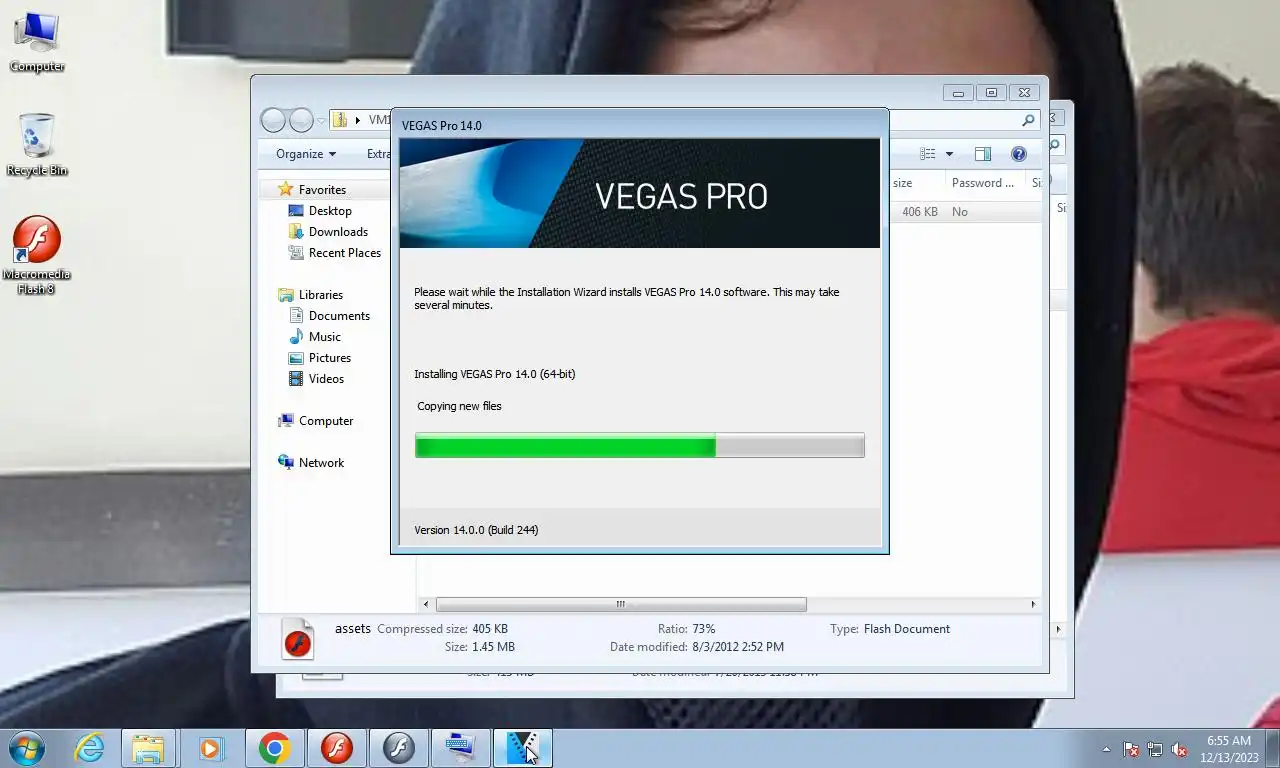Click horizontal scrollbar left arrow
Screen dimensions: 1280x768
tap(426, 604)
